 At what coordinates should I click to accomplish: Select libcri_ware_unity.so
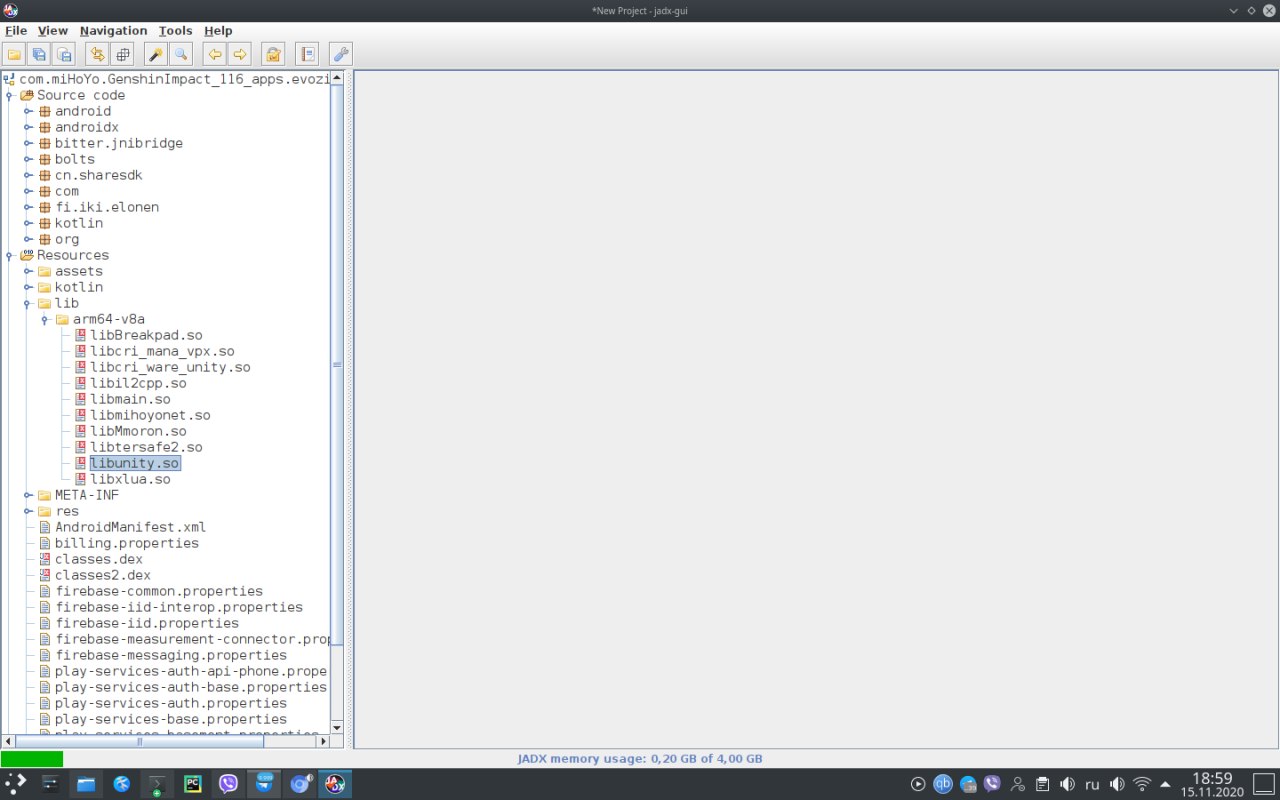click(x=170, y=367)
